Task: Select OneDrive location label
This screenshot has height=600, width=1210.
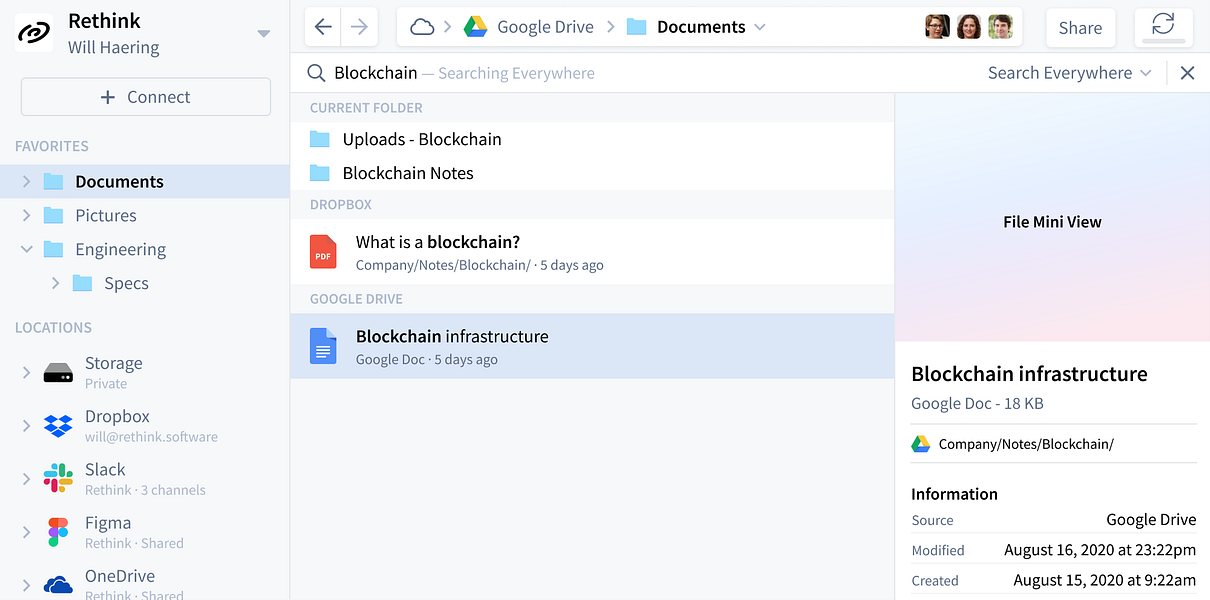Action: coord(120,576)
